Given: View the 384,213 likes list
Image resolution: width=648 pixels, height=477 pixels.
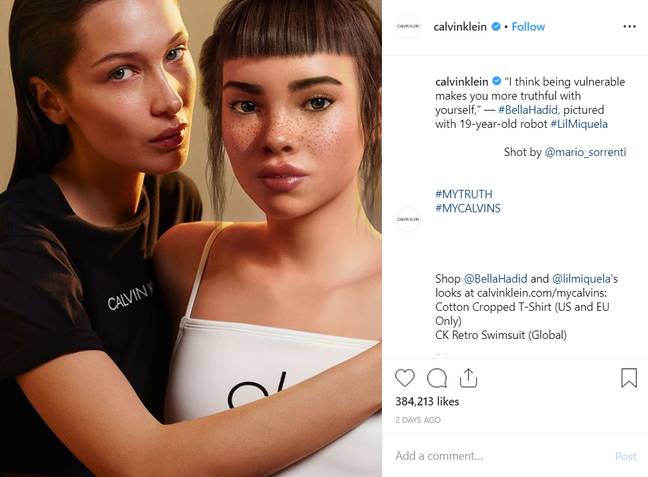Looking at the screenshot, I should [x=427, y=401].
